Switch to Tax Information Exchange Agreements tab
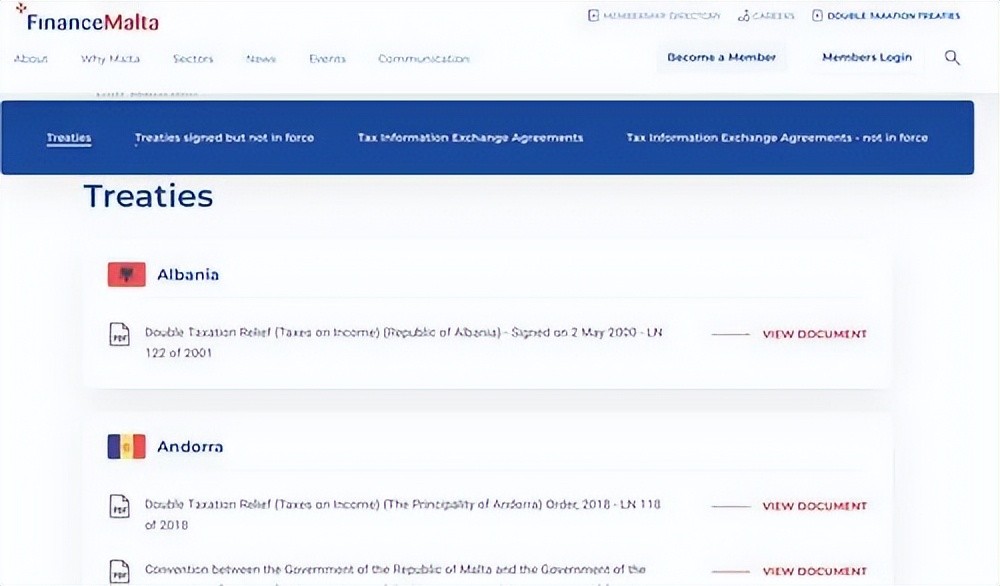Screen dimensions: 1000x586 tap(470, 138)
